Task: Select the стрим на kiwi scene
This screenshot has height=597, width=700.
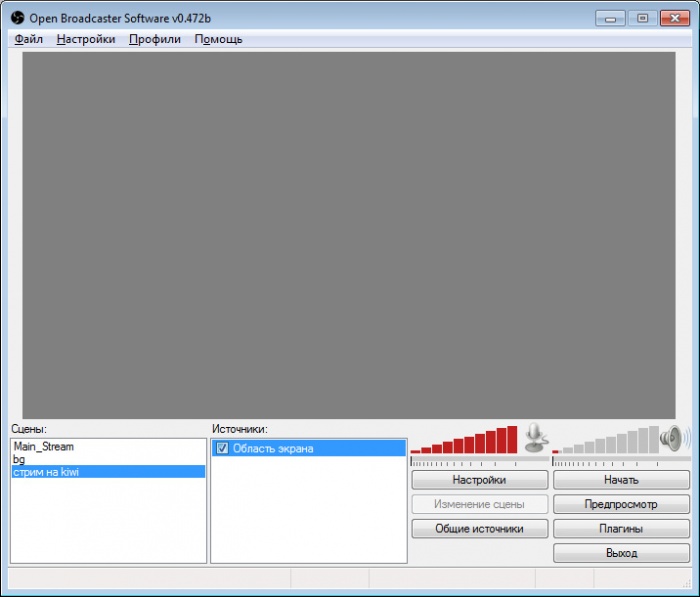Action: (x=108, y=472)
